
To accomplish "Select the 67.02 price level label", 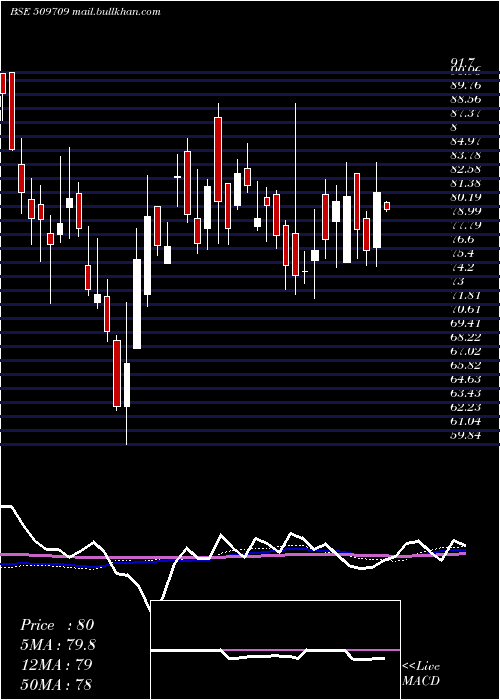I will pos(466,351).
